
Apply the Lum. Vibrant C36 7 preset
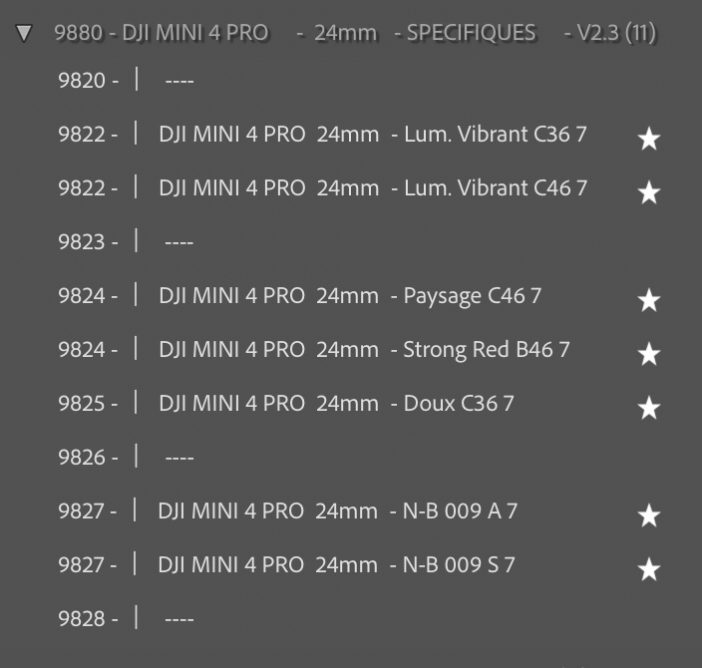[372, 134]
